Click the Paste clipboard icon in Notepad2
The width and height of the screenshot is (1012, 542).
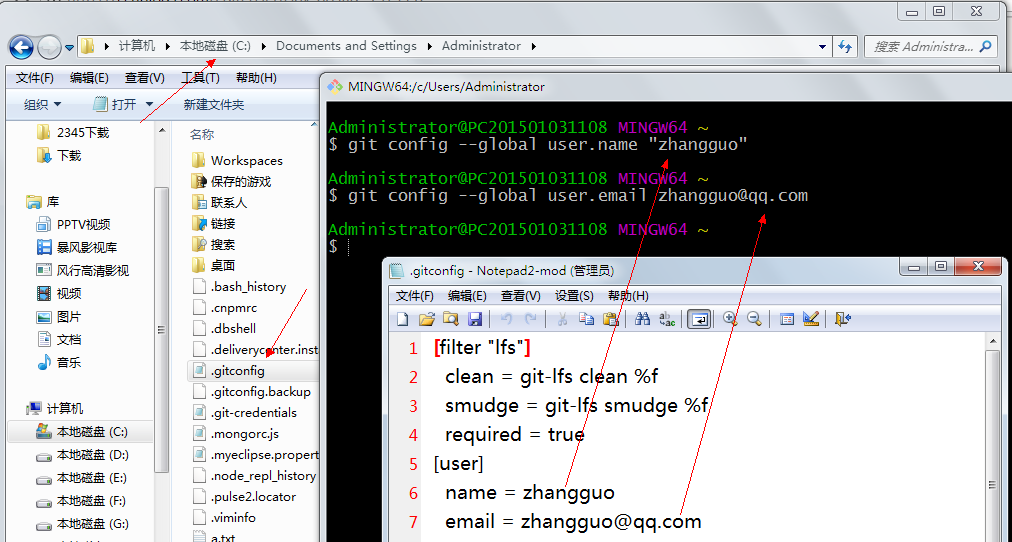(611, 319)
